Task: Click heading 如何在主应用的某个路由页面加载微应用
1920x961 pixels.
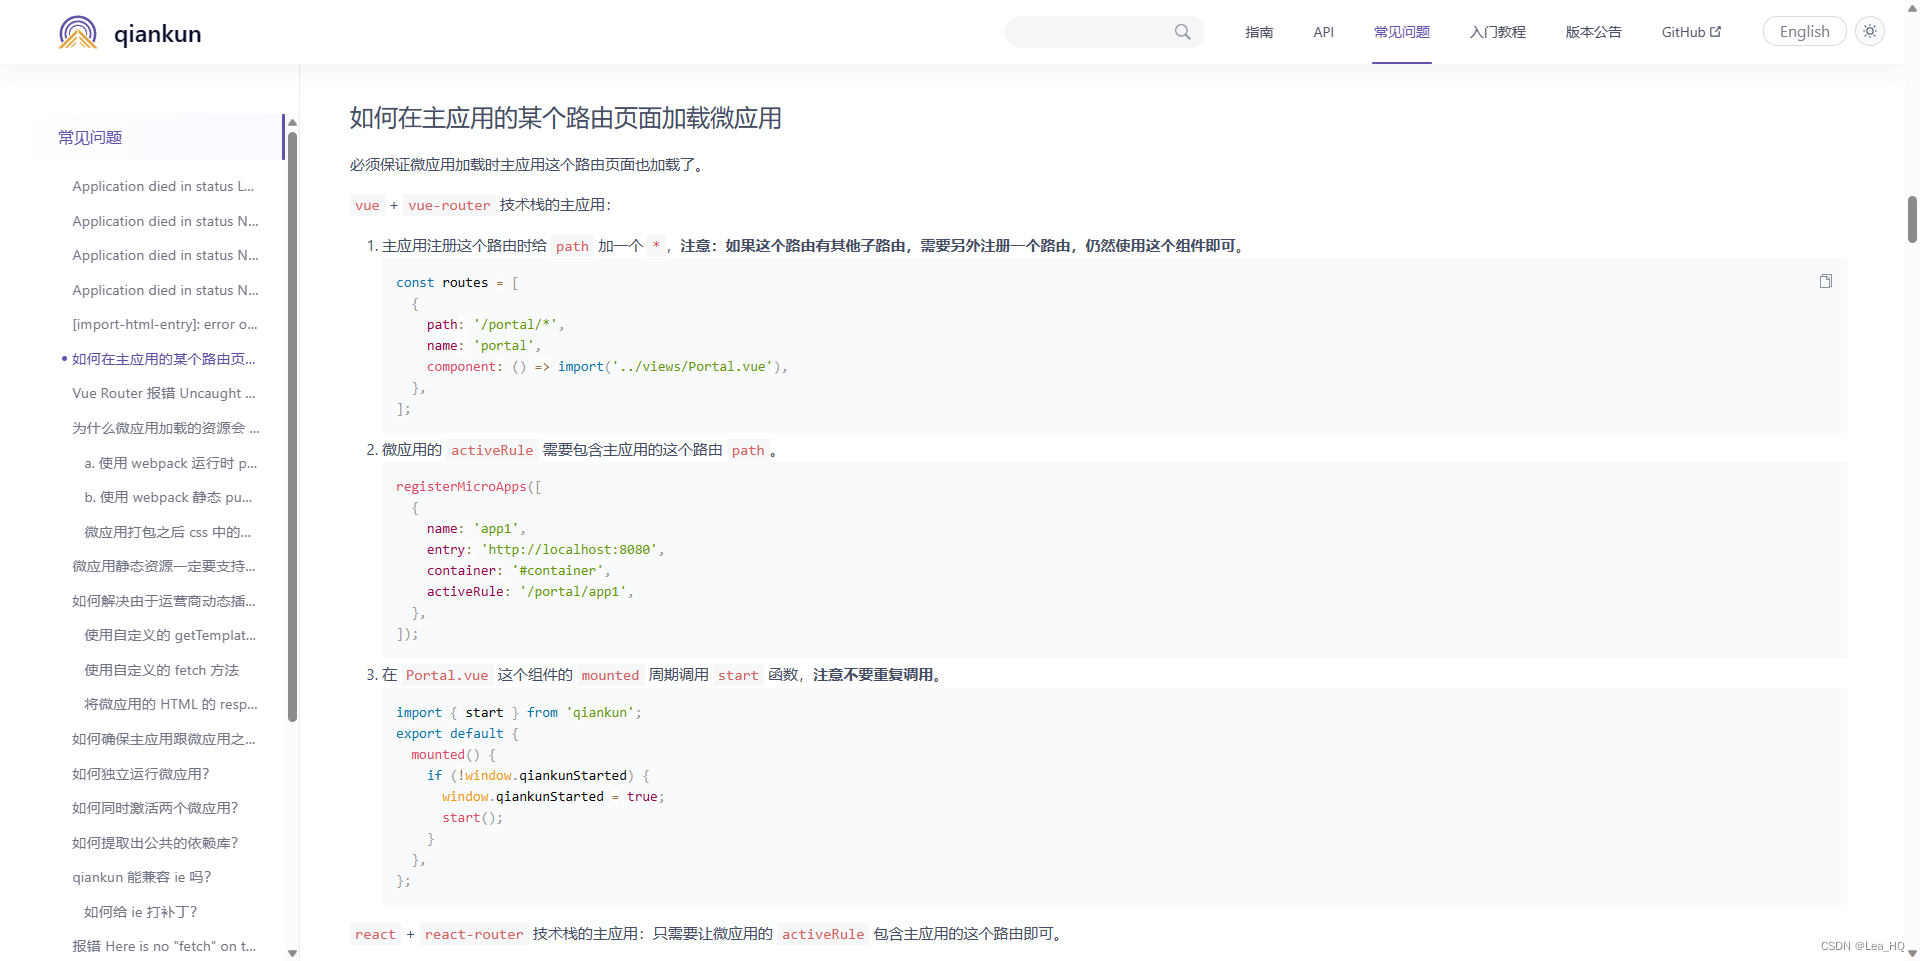Action: [565, 118]
